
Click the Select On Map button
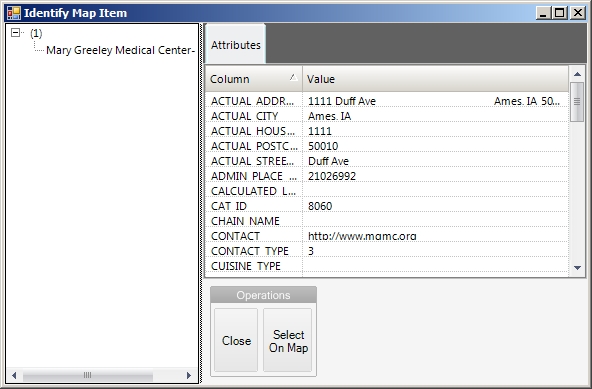click(x=288, y=340)
